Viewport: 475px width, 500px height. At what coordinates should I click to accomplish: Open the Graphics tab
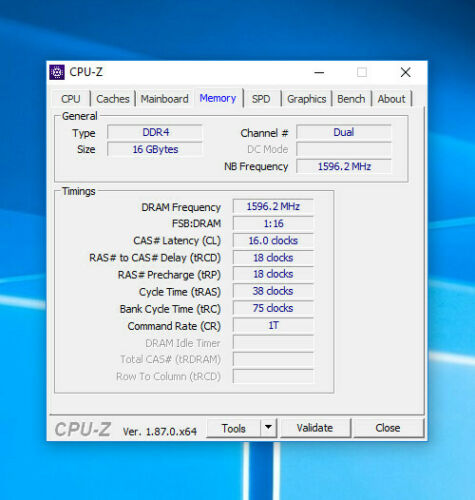tap(306, 99)
